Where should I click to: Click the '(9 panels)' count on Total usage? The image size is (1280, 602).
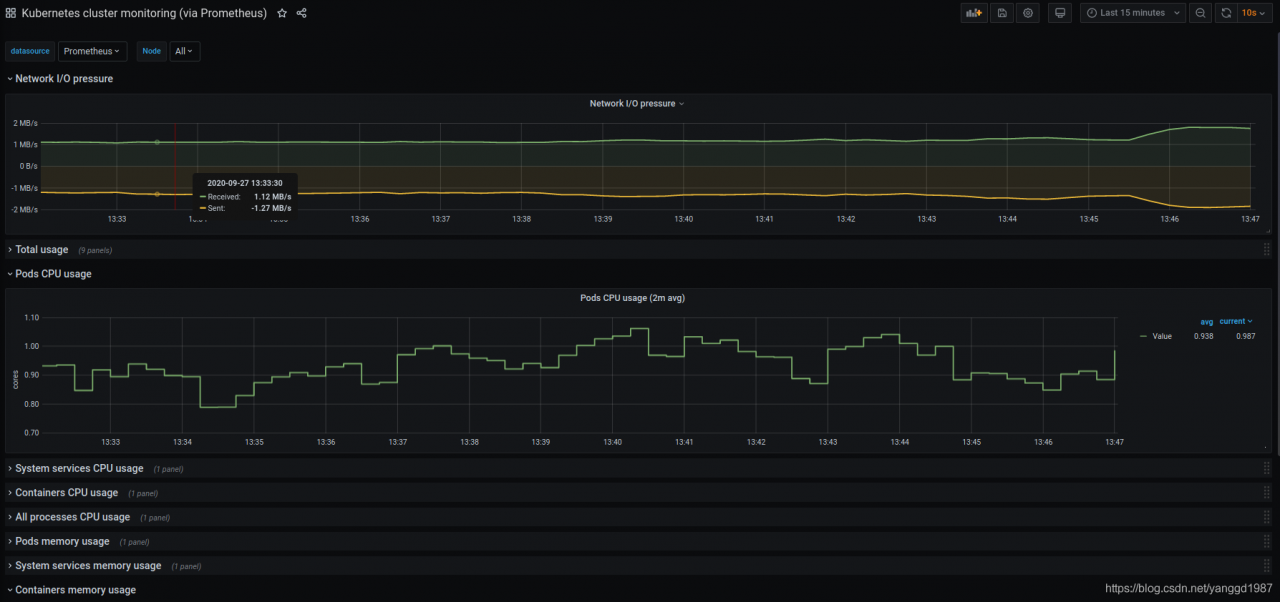point(95,250)
